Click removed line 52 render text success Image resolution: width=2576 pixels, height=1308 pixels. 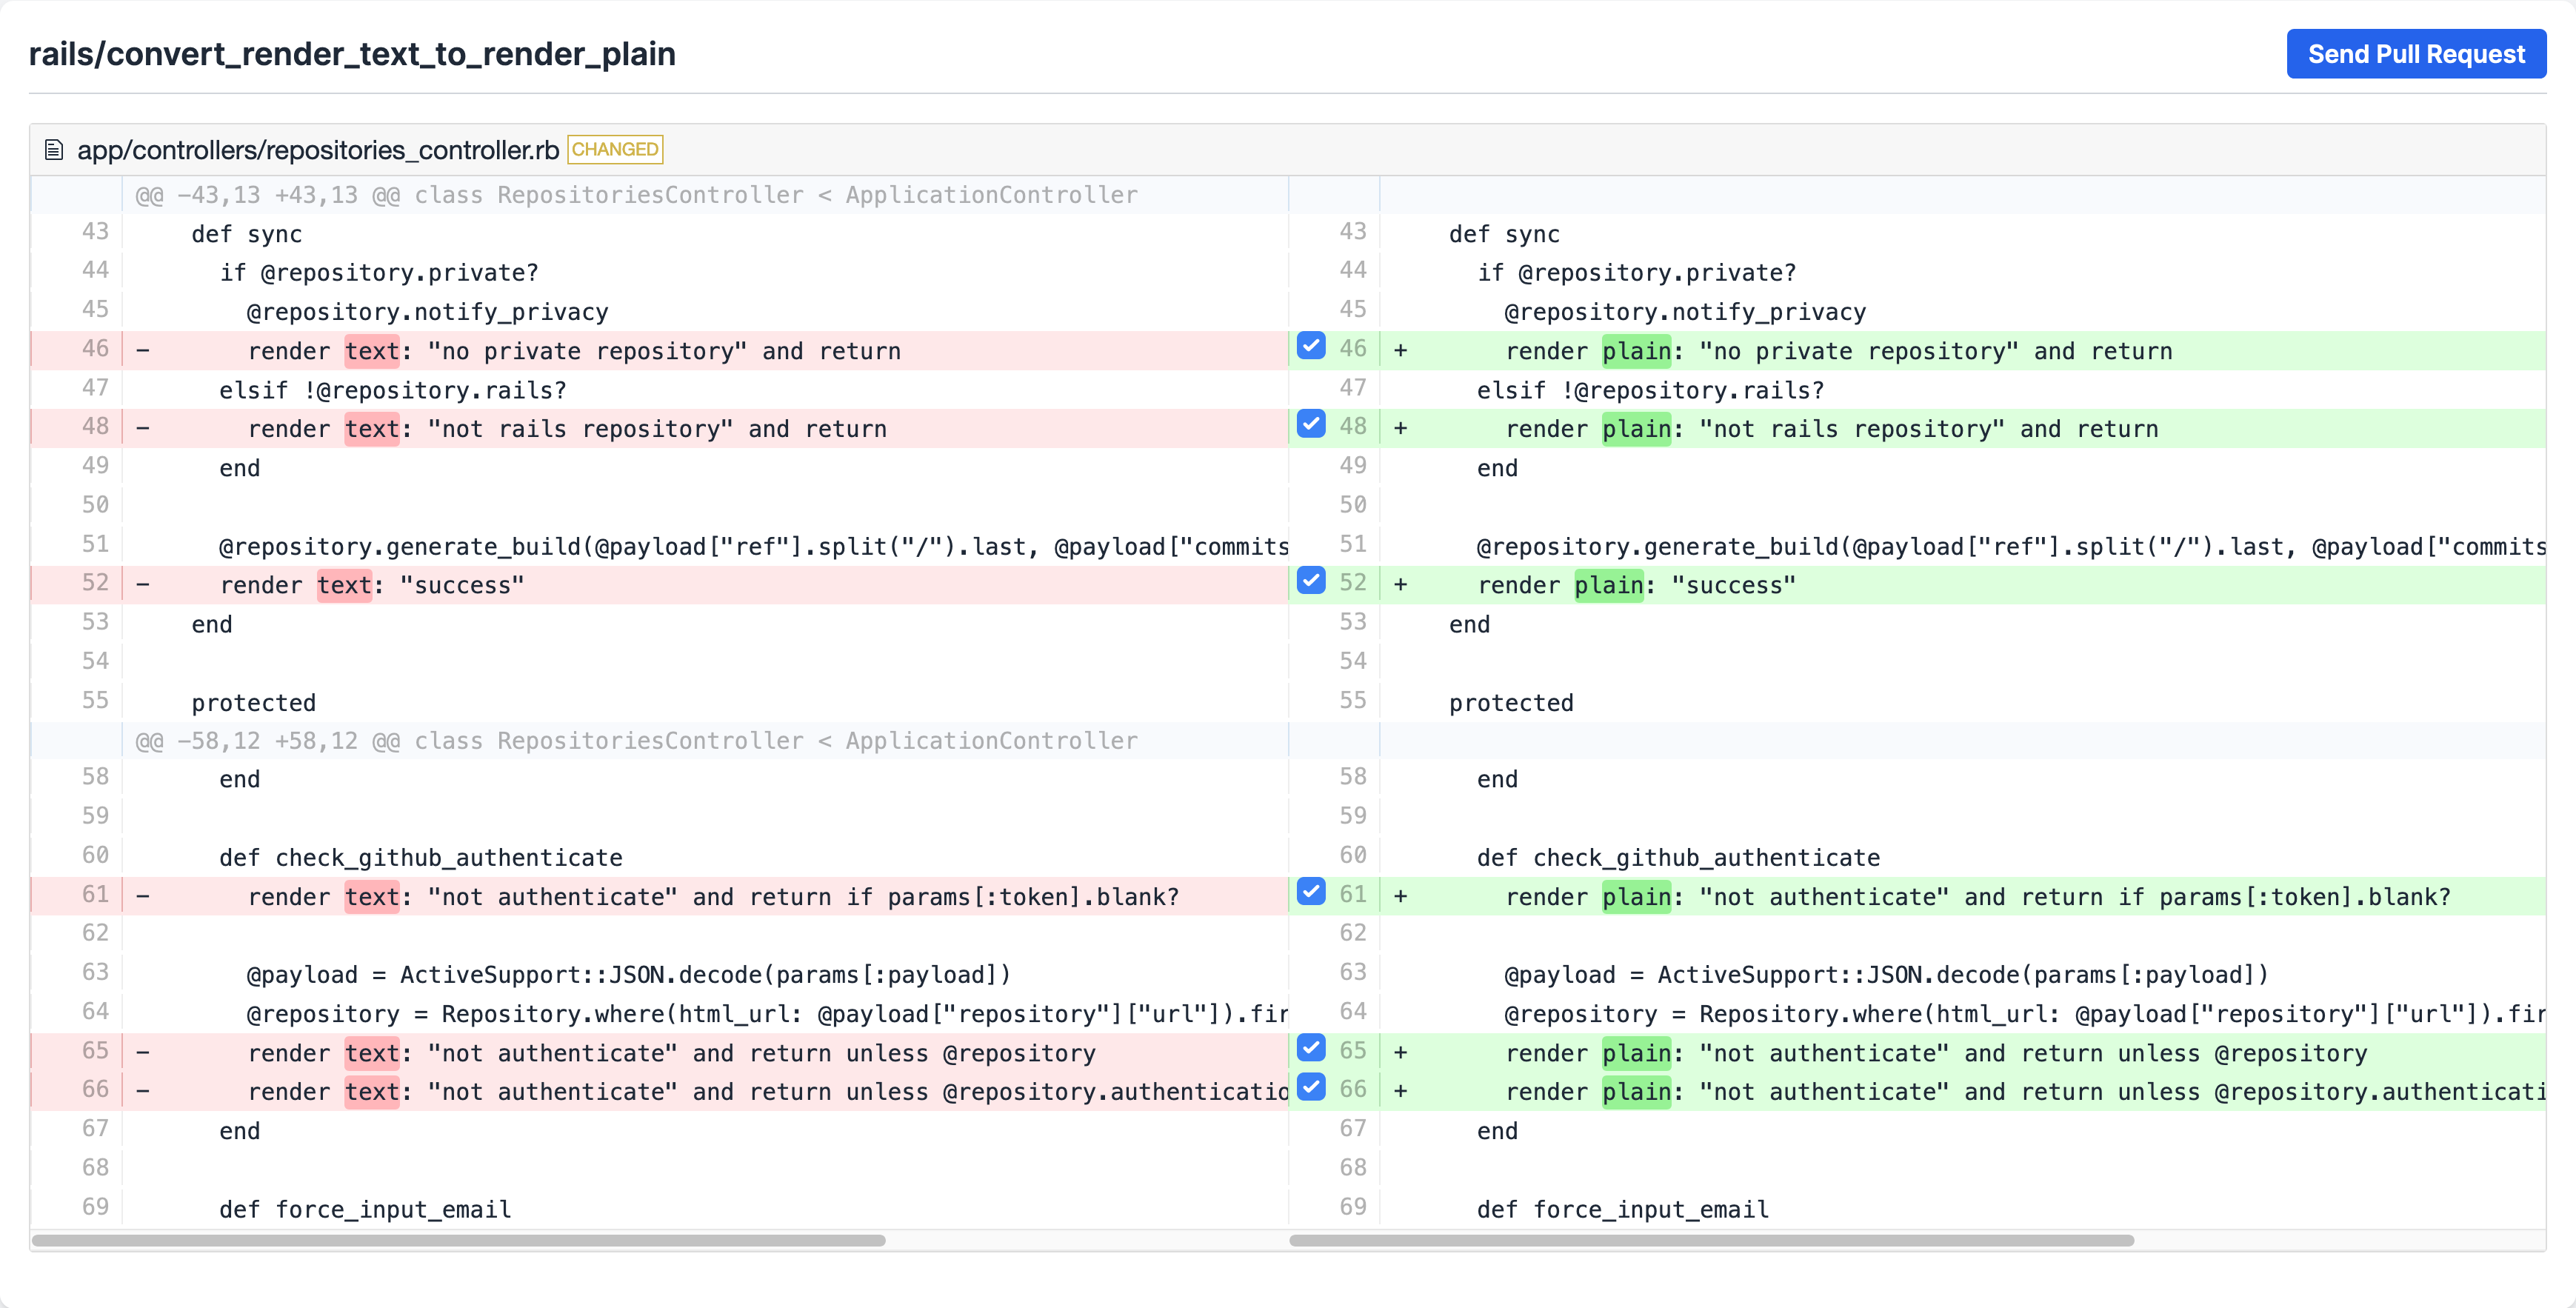(x=659, y=585)
